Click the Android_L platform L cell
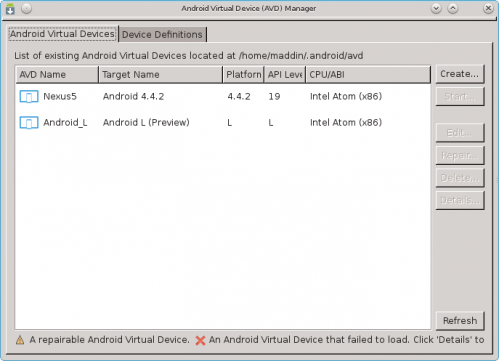Viewport: 499px width, 361px height. tap(230, 123)
